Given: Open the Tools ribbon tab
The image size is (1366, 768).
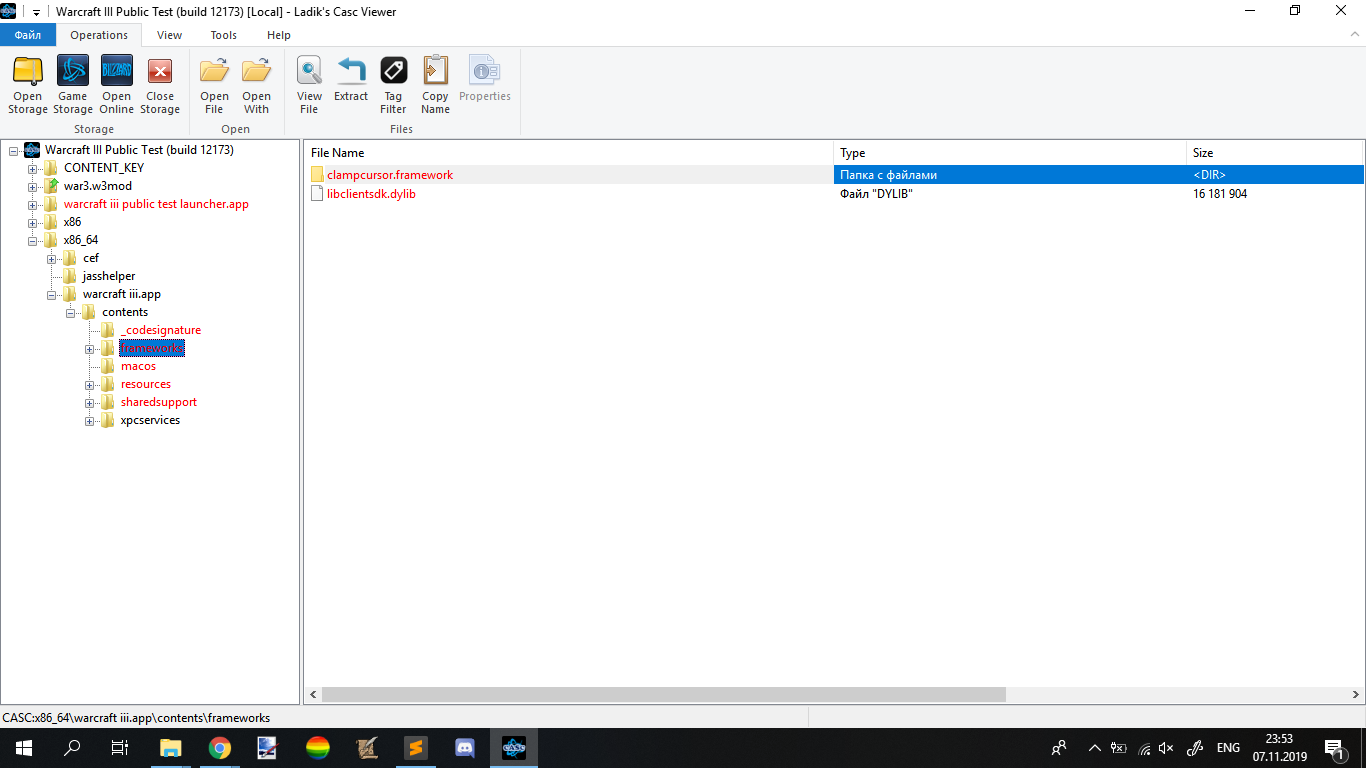Looking at the screenshot, I should click(224, 35).
